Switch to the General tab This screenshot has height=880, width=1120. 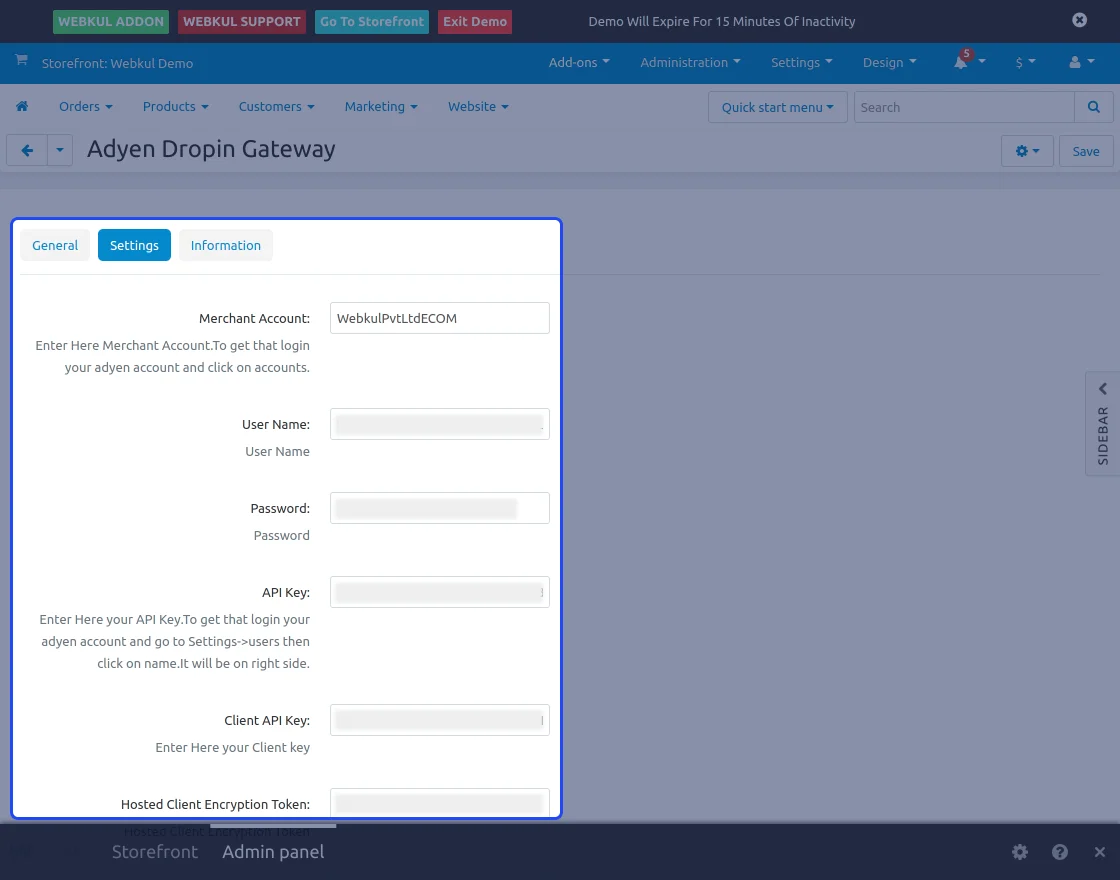pos(55,245)
